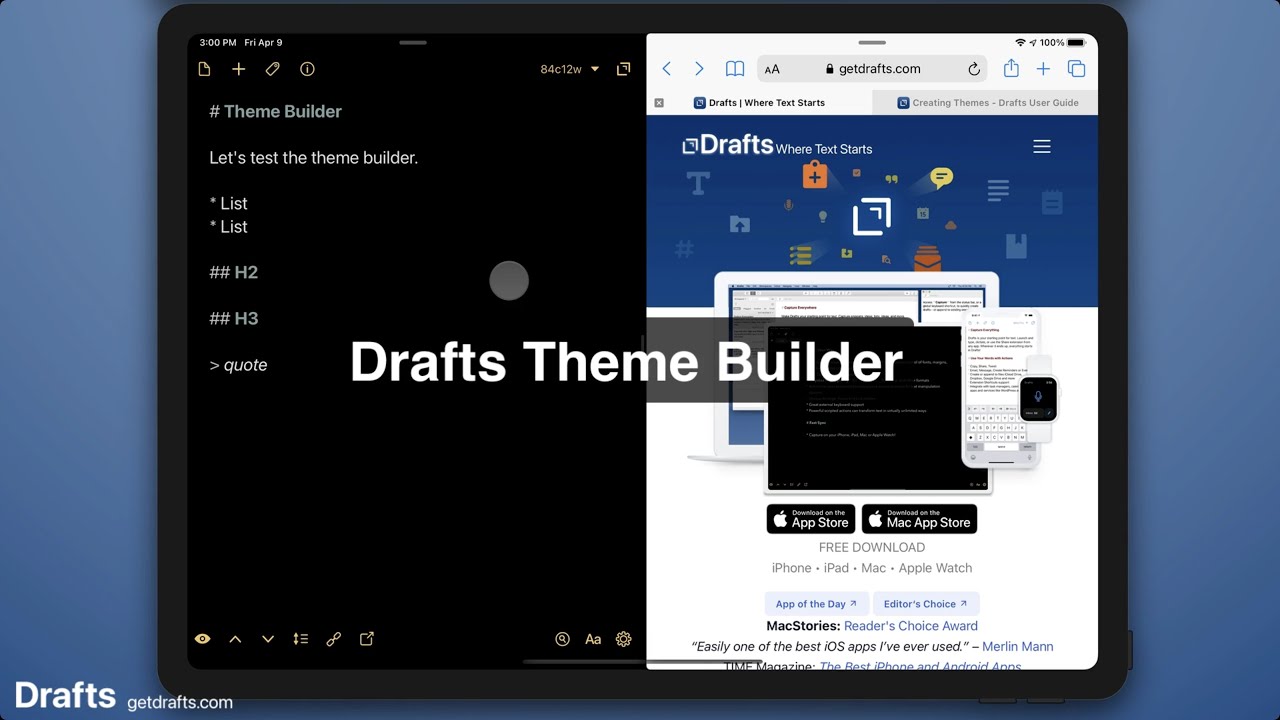Click the ## H2 heading line
Image resolution: width=1280 pixels, height=720 pixels.
pos(234,272)
